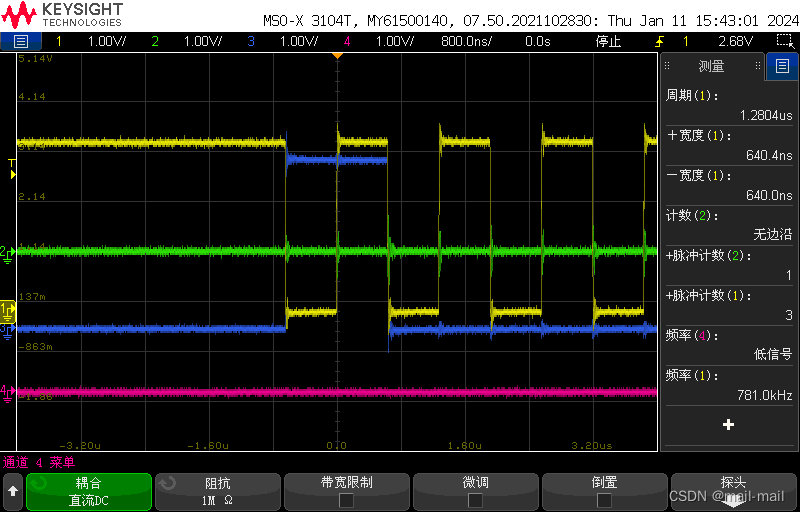Select channel 4 scale 1.00V/
The width and height of the screenshot is (800, 512).
click(394, 41)
